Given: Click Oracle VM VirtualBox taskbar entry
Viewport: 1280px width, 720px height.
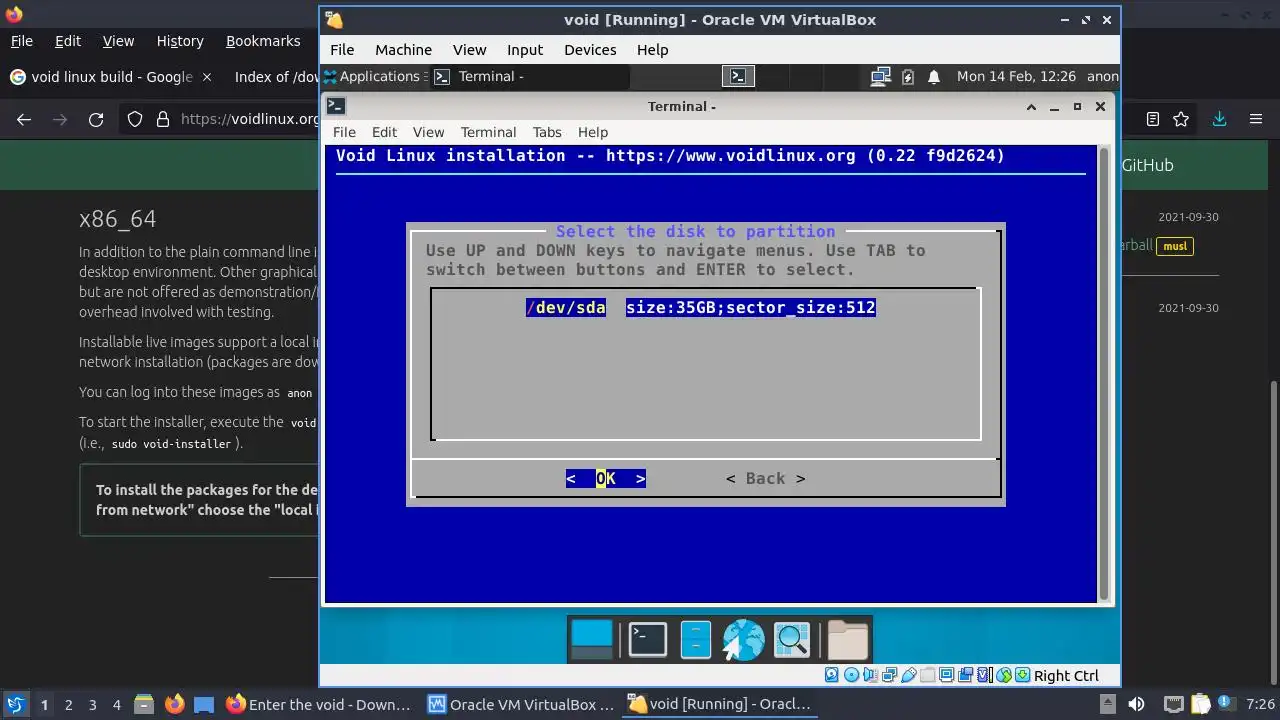Looking at the screenshot, I should click(x=520, y=704).
